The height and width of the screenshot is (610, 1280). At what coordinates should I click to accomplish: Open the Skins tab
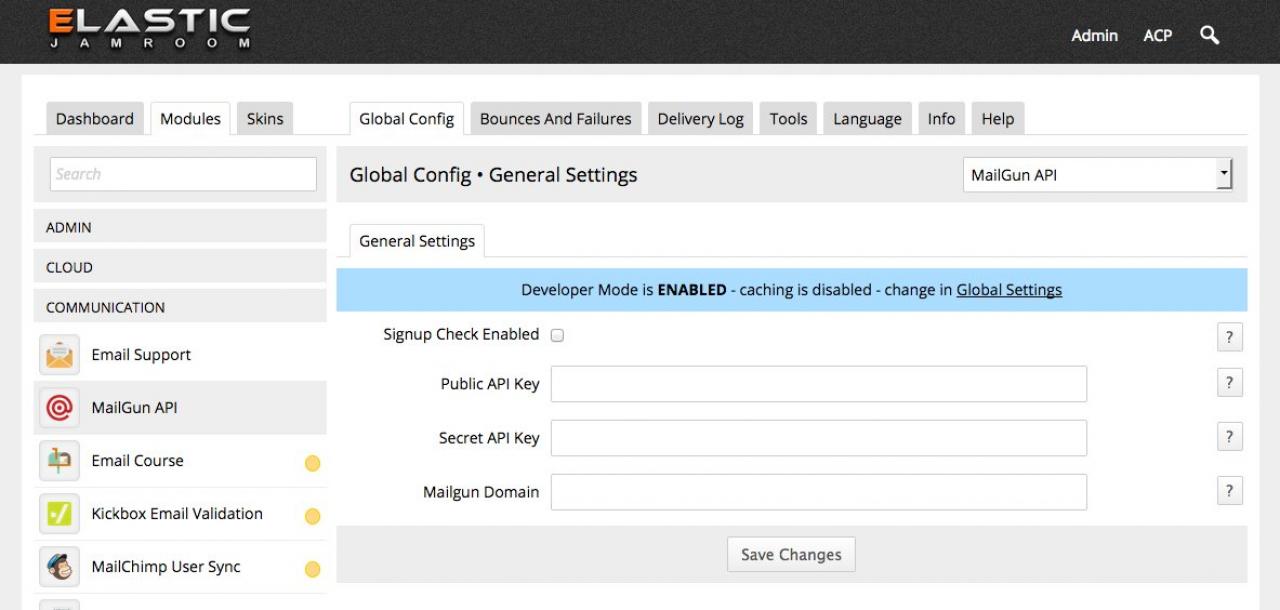pos(265,119)
